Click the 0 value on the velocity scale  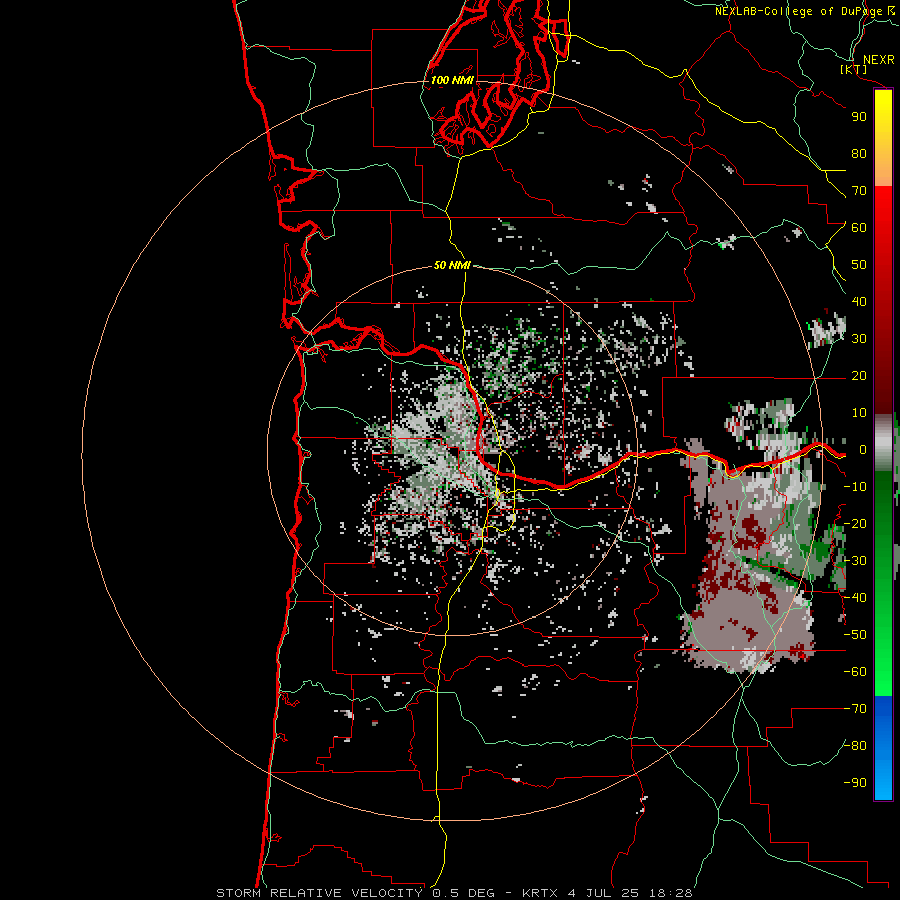(x=863, y=449)
